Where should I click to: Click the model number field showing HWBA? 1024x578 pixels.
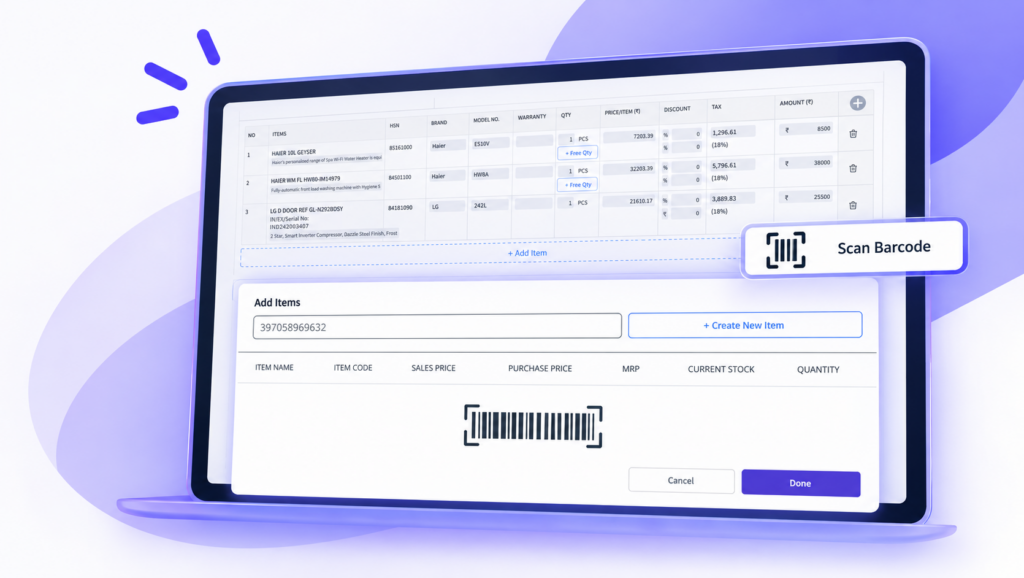[490, 174]
